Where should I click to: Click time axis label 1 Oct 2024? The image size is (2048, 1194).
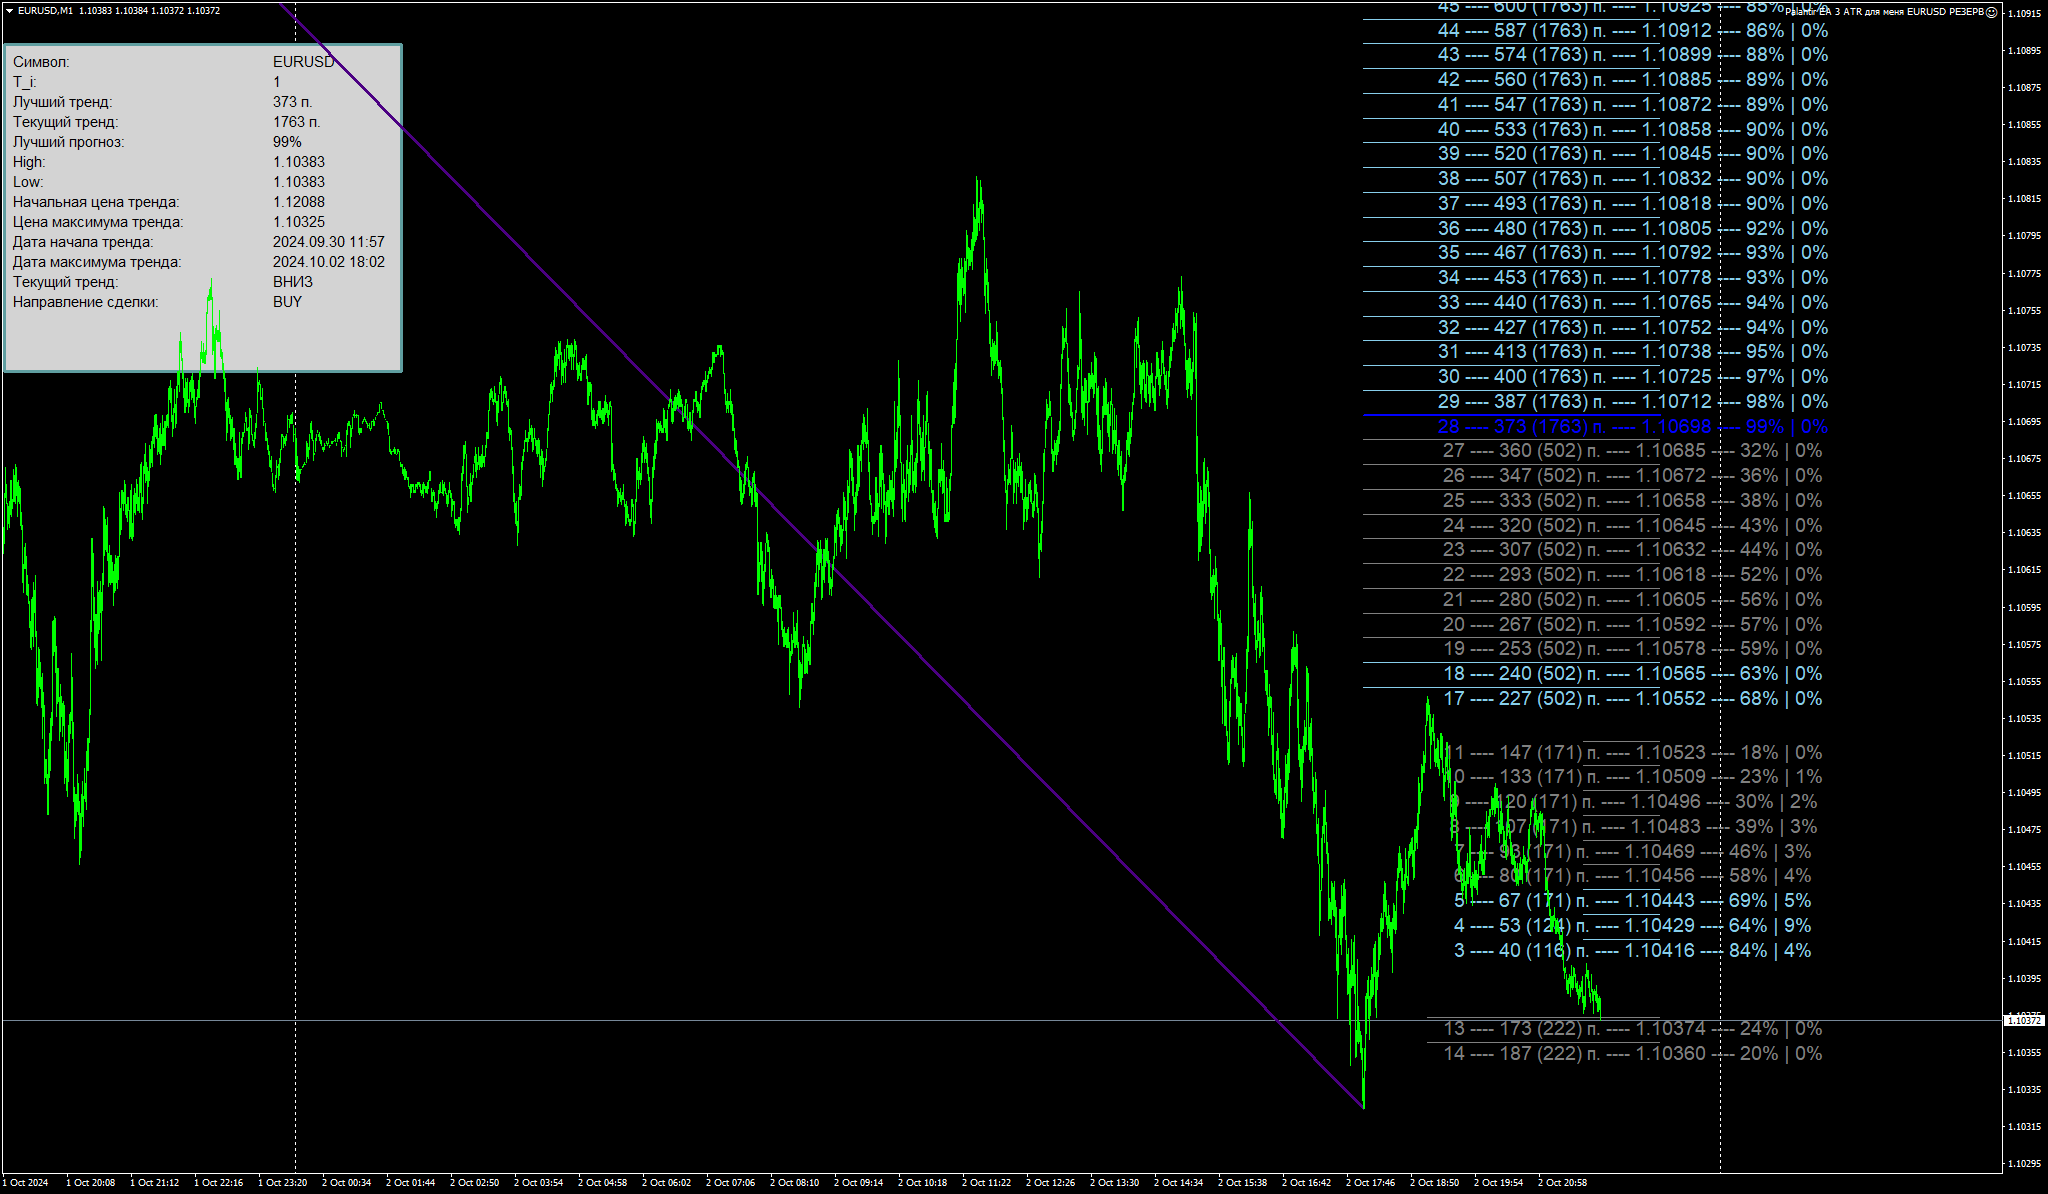tap(25, 1183)
